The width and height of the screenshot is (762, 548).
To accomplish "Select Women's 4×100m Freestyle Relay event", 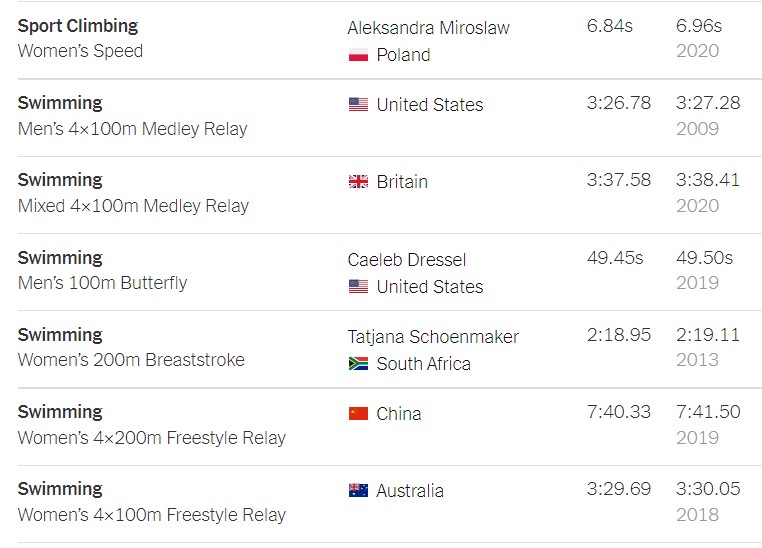I will 152,515.
